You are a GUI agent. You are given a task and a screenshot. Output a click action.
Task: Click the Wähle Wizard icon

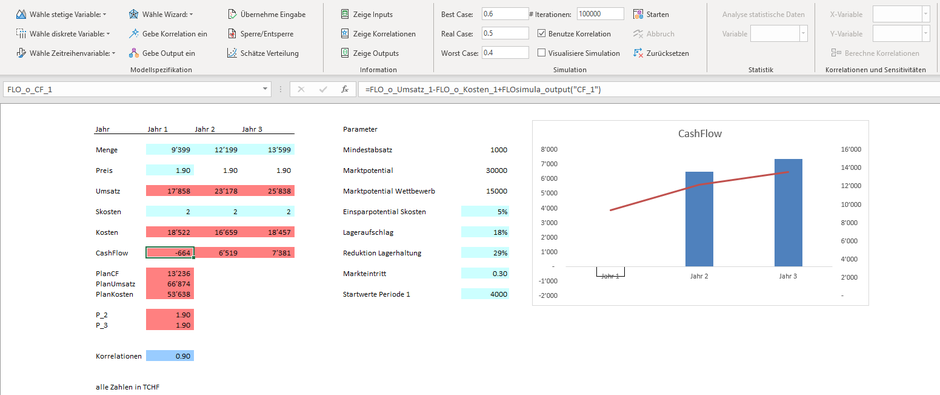(x=134, y=14)
